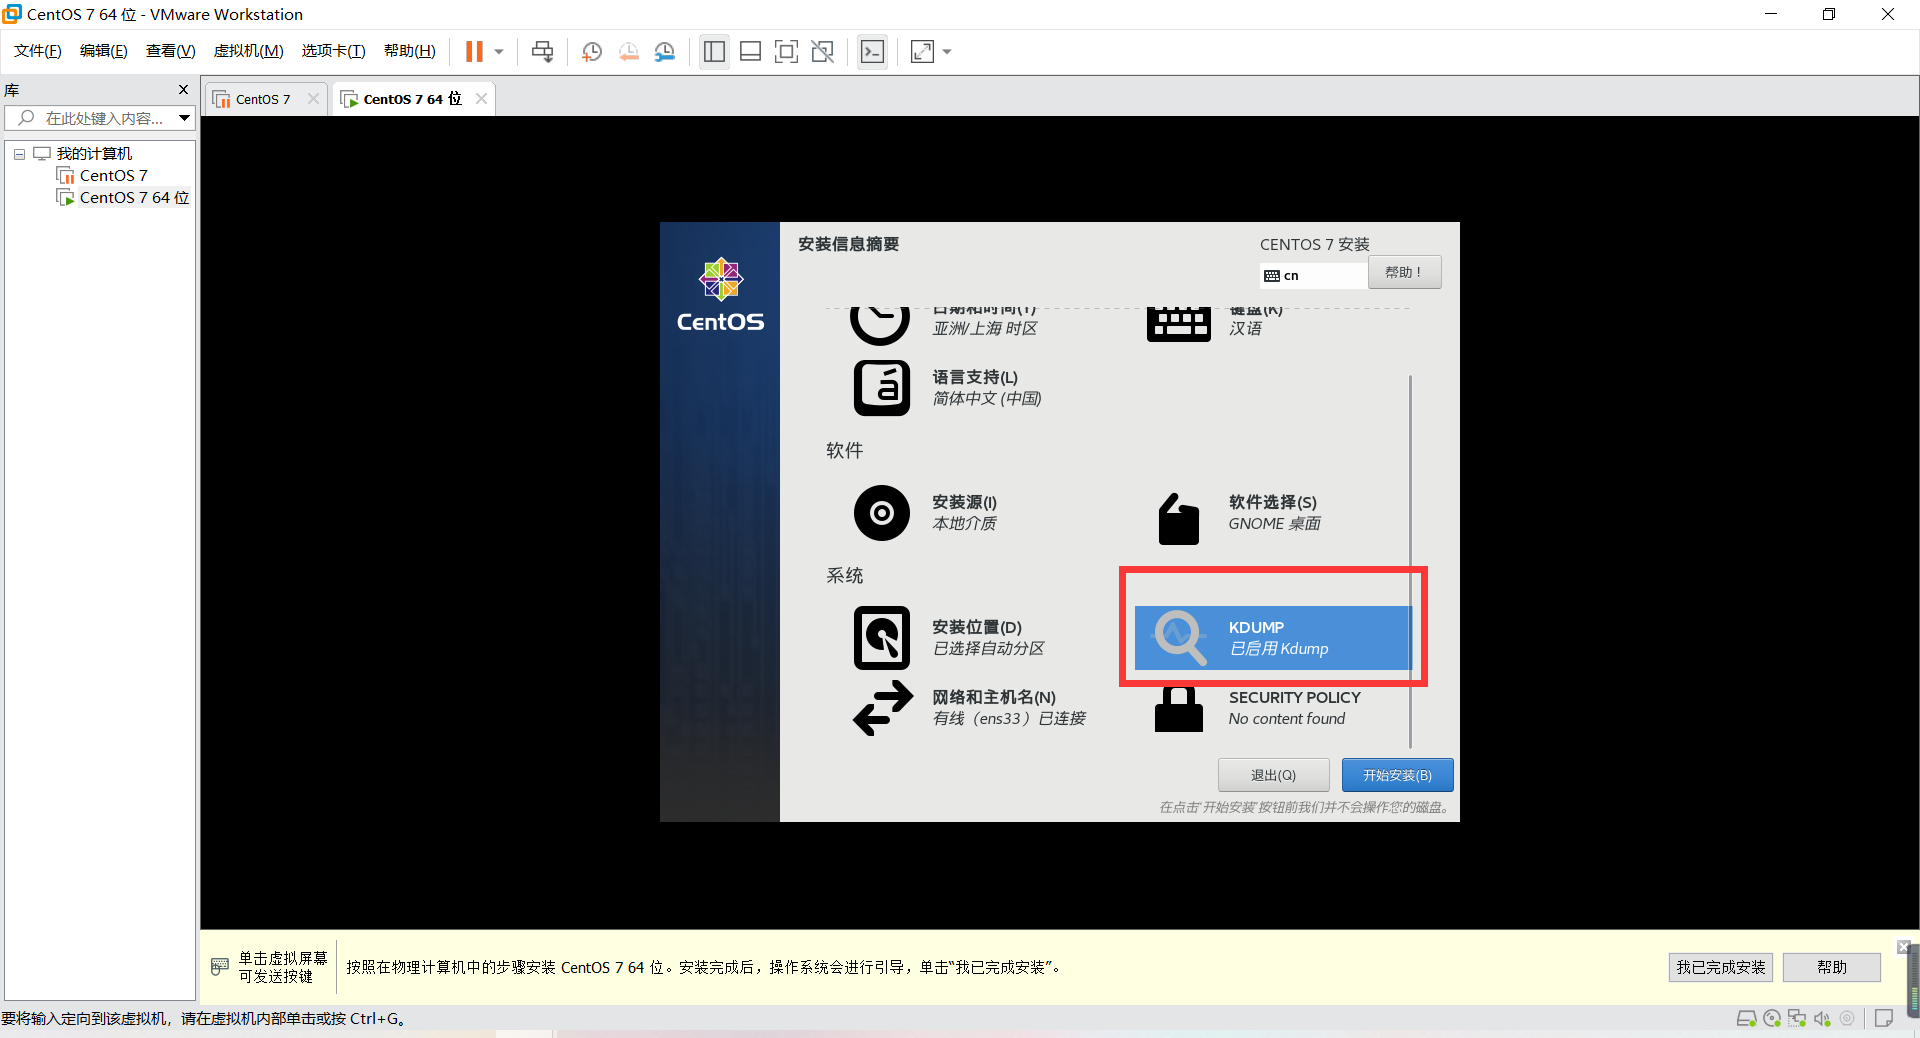Open the power options dropdown beside pause

[499, 52]
